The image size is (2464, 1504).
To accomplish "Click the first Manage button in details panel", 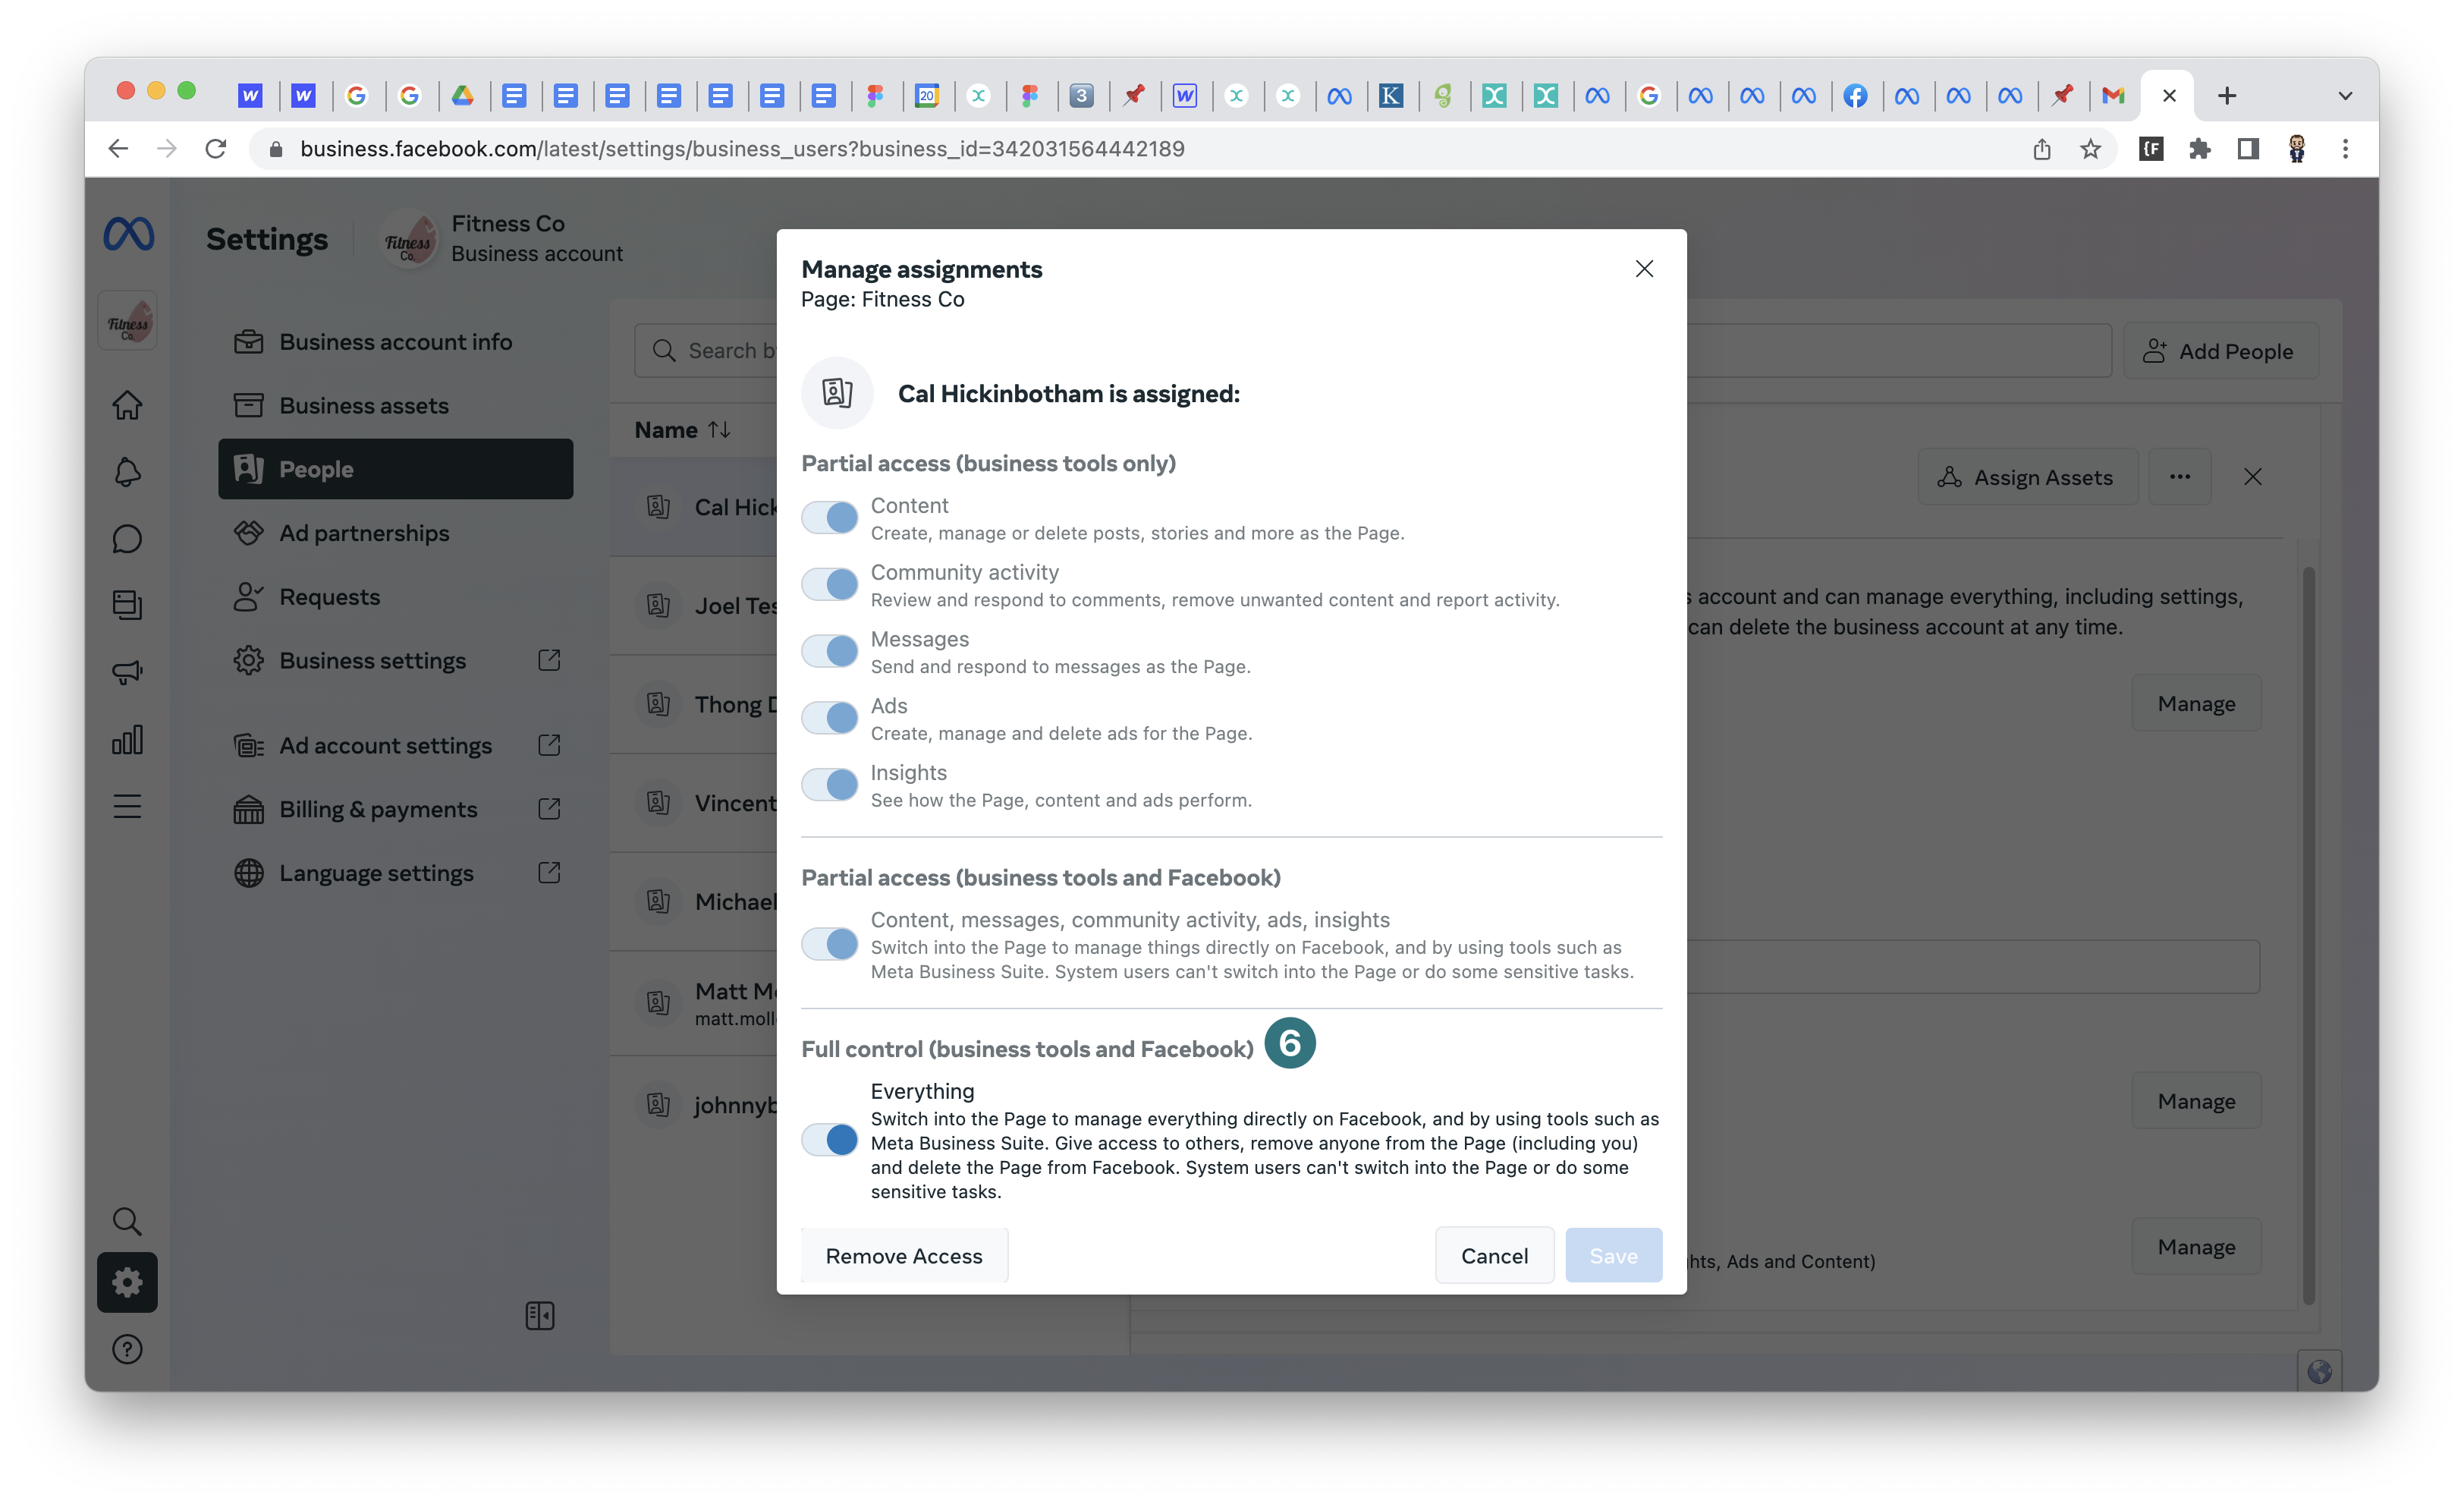I will tap(2196, 703).
